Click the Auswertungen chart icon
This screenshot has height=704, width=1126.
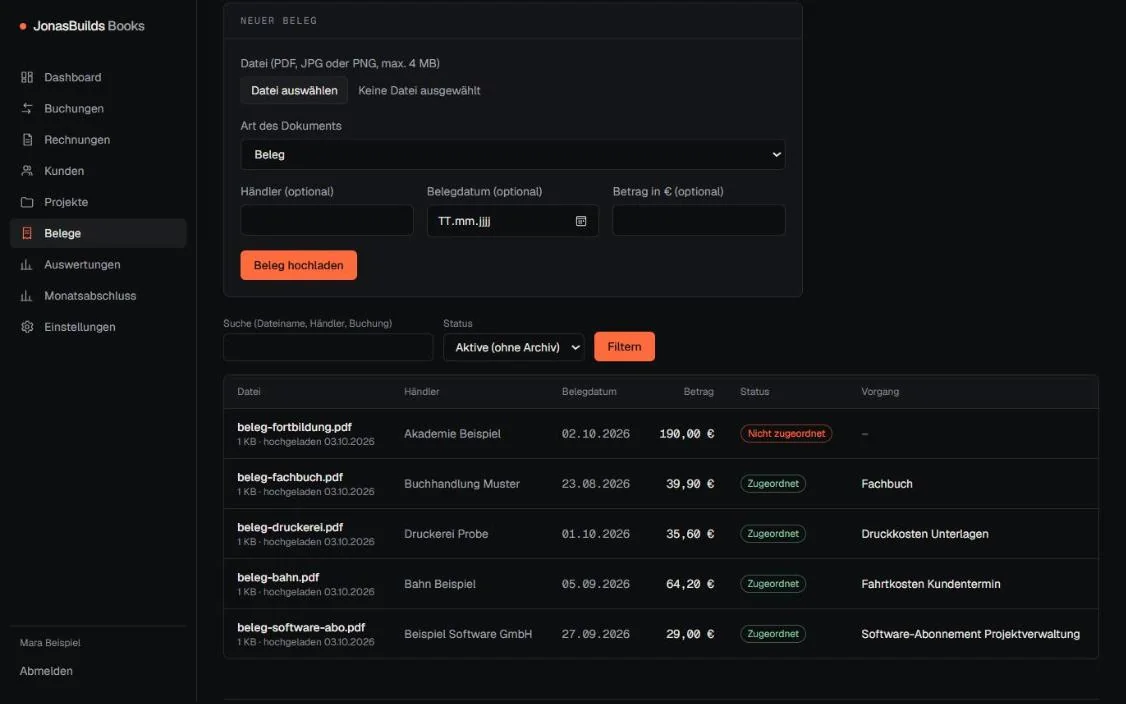(27, 264)
